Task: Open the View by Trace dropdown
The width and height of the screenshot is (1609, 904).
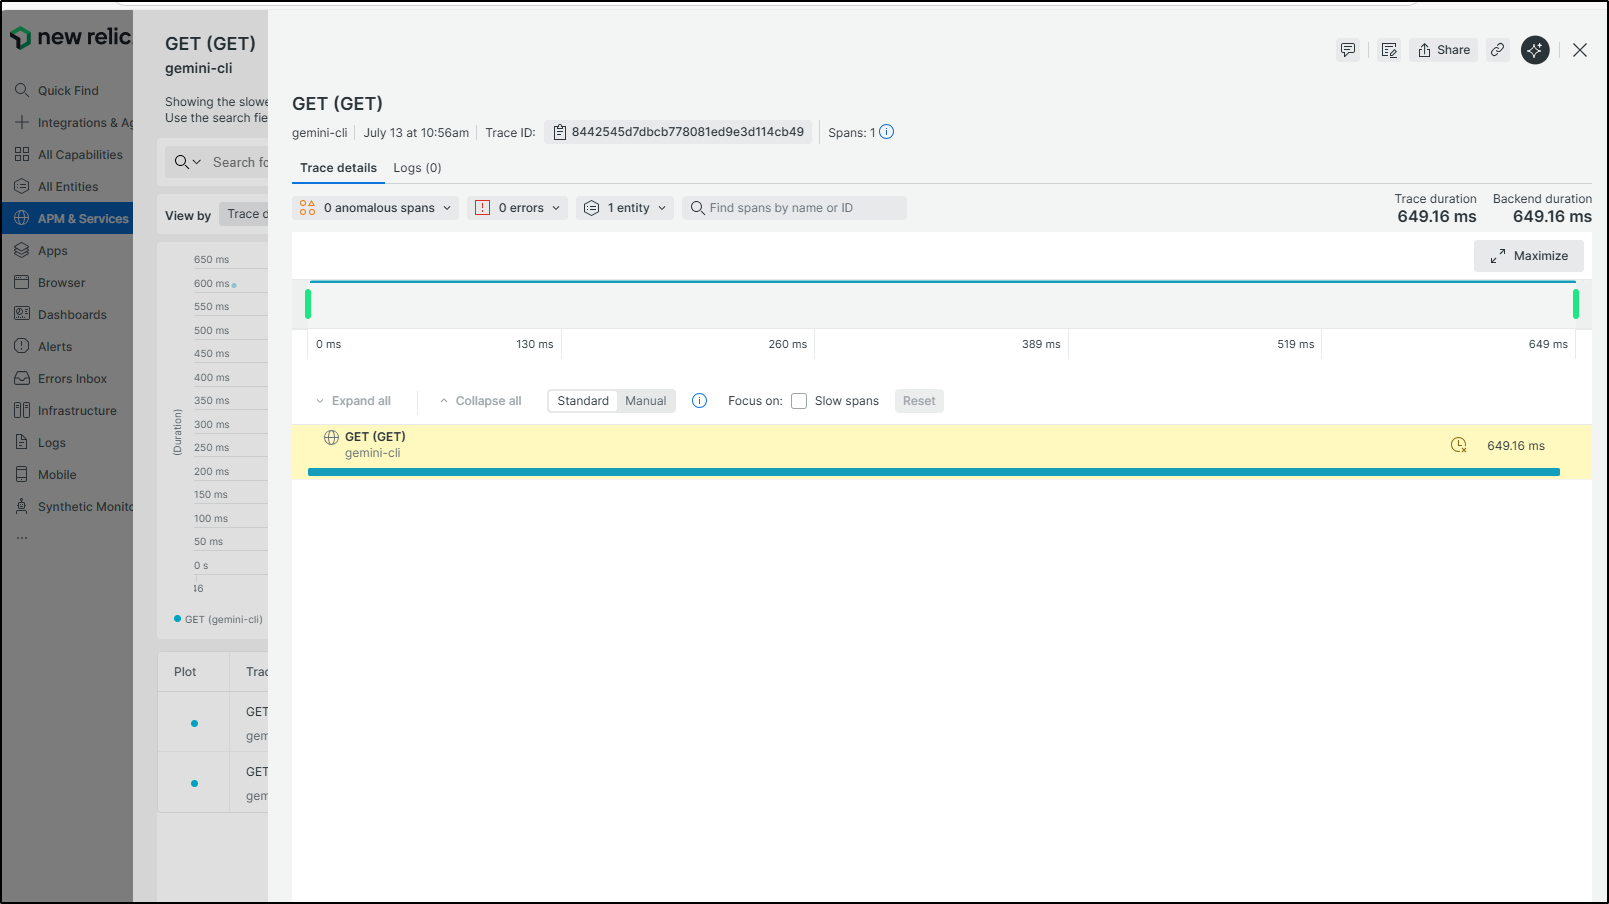Action: (244, 214)
